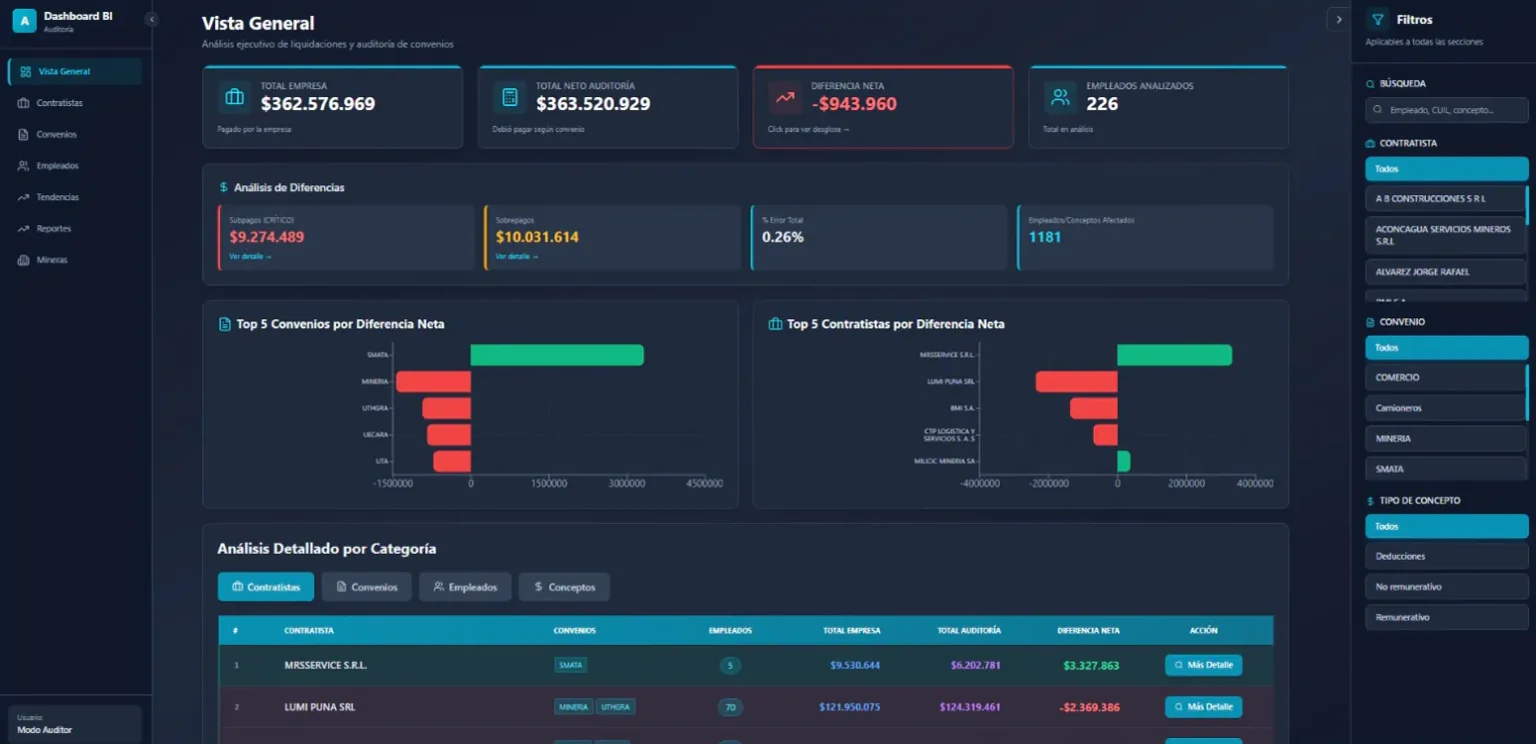The height and width of the screenshot is (744, 1536).
Task: Click the Vista General grid icon in sidebar
Action: [25, 72]
